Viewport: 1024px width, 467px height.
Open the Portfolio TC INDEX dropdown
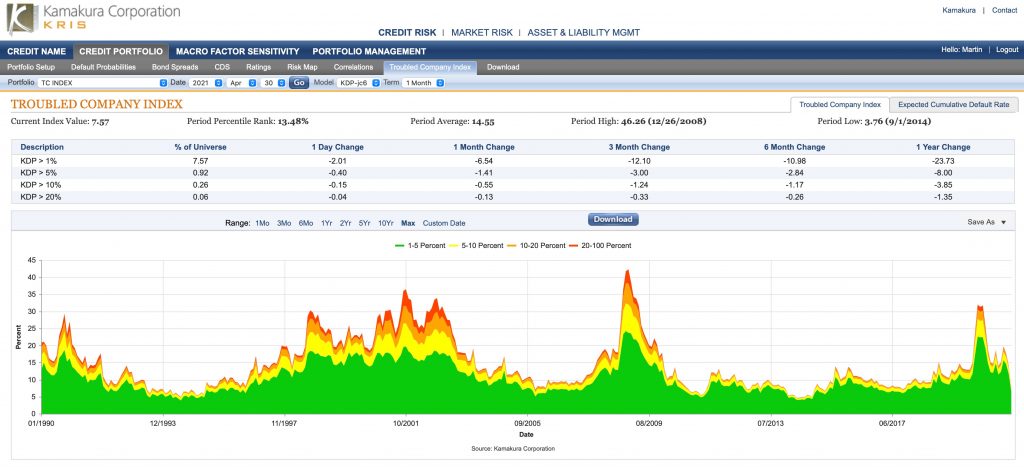pyautogui.click(x=103, y=83)
